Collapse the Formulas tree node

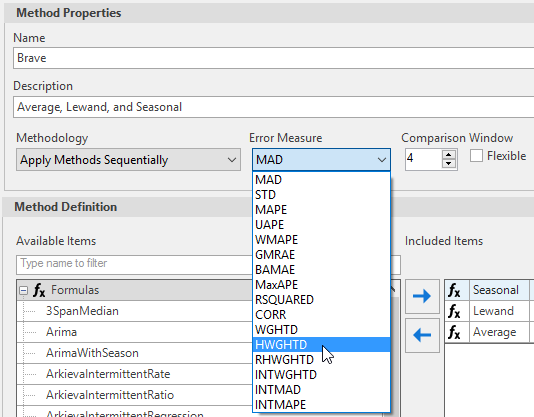[23, 291]
